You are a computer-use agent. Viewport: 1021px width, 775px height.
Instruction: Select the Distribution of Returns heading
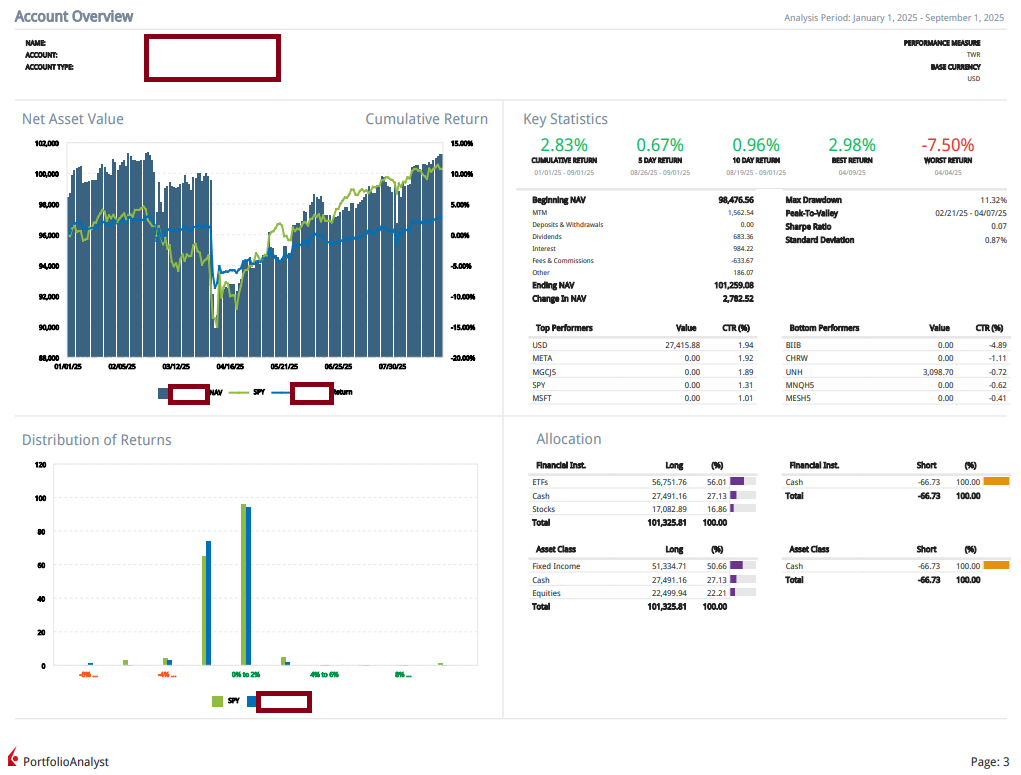[x=96, y=440]
